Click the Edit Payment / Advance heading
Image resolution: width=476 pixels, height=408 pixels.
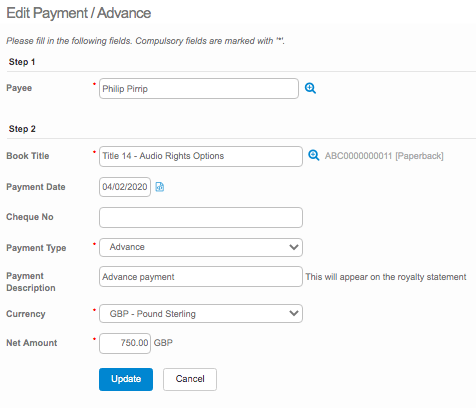[x=79, y=13]
